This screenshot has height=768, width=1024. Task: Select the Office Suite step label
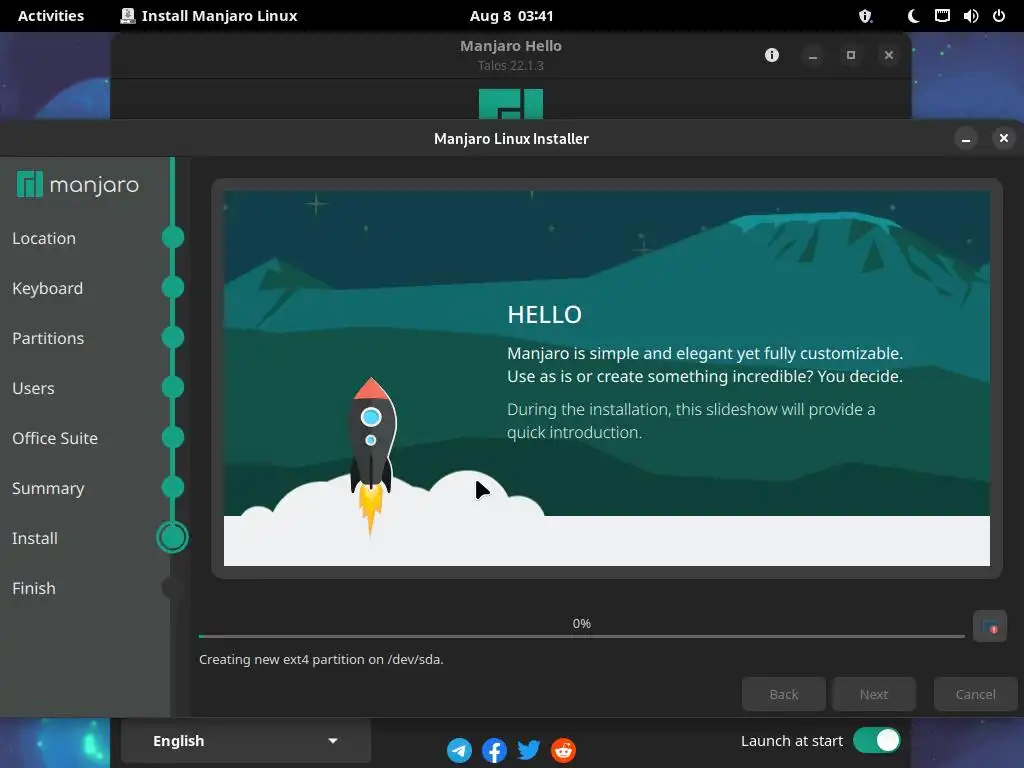(x=55, y=438)
